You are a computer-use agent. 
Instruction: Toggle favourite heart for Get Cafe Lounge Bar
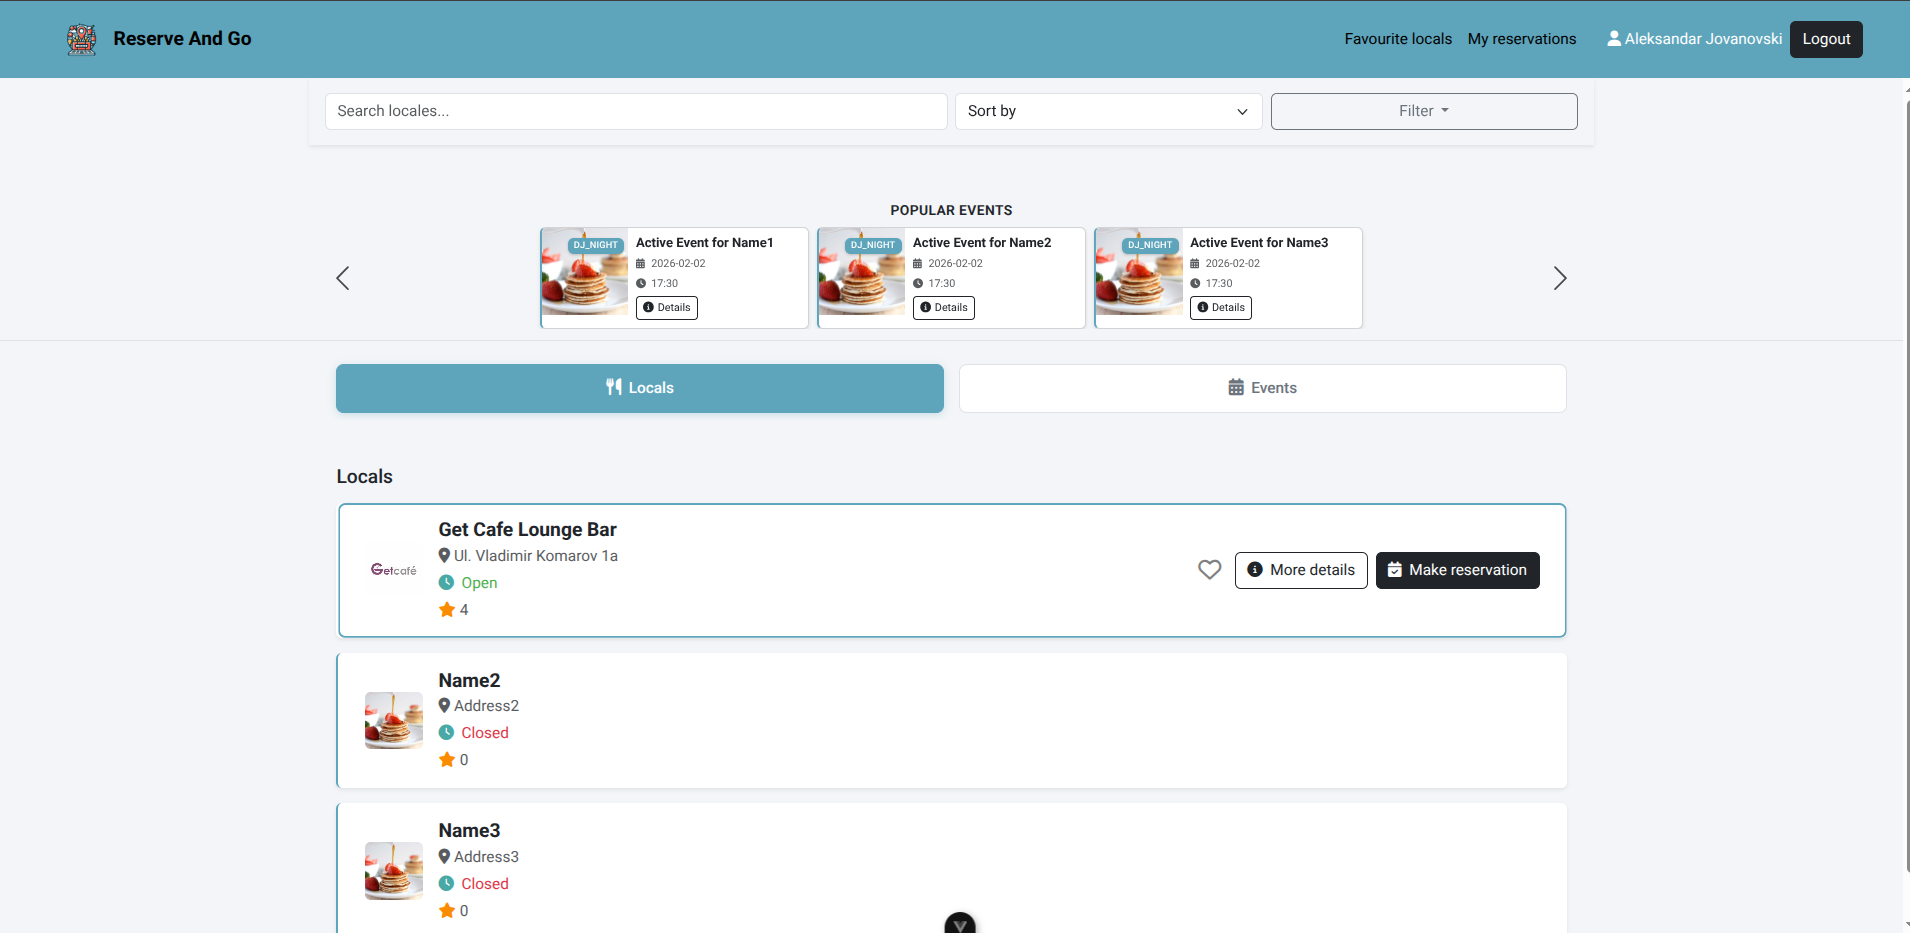[1209, 570]
